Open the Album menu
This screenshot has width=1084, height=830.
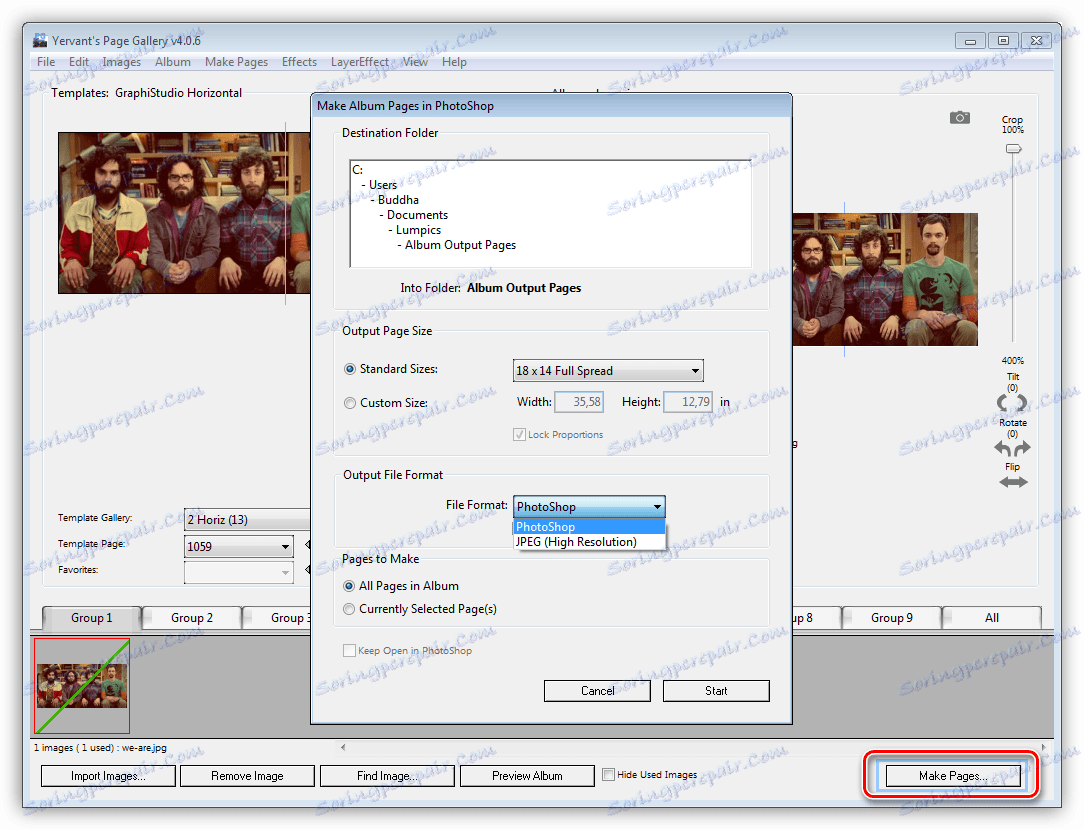point(173,62)
